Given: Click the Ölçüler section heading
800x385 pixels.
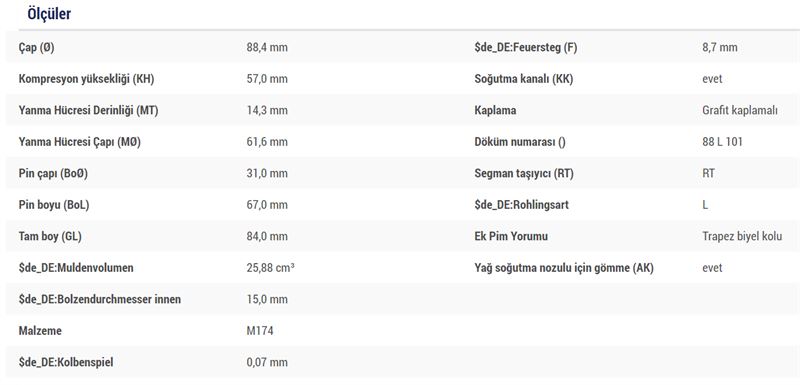Looking at the screenshot, I should coord(49,14).
